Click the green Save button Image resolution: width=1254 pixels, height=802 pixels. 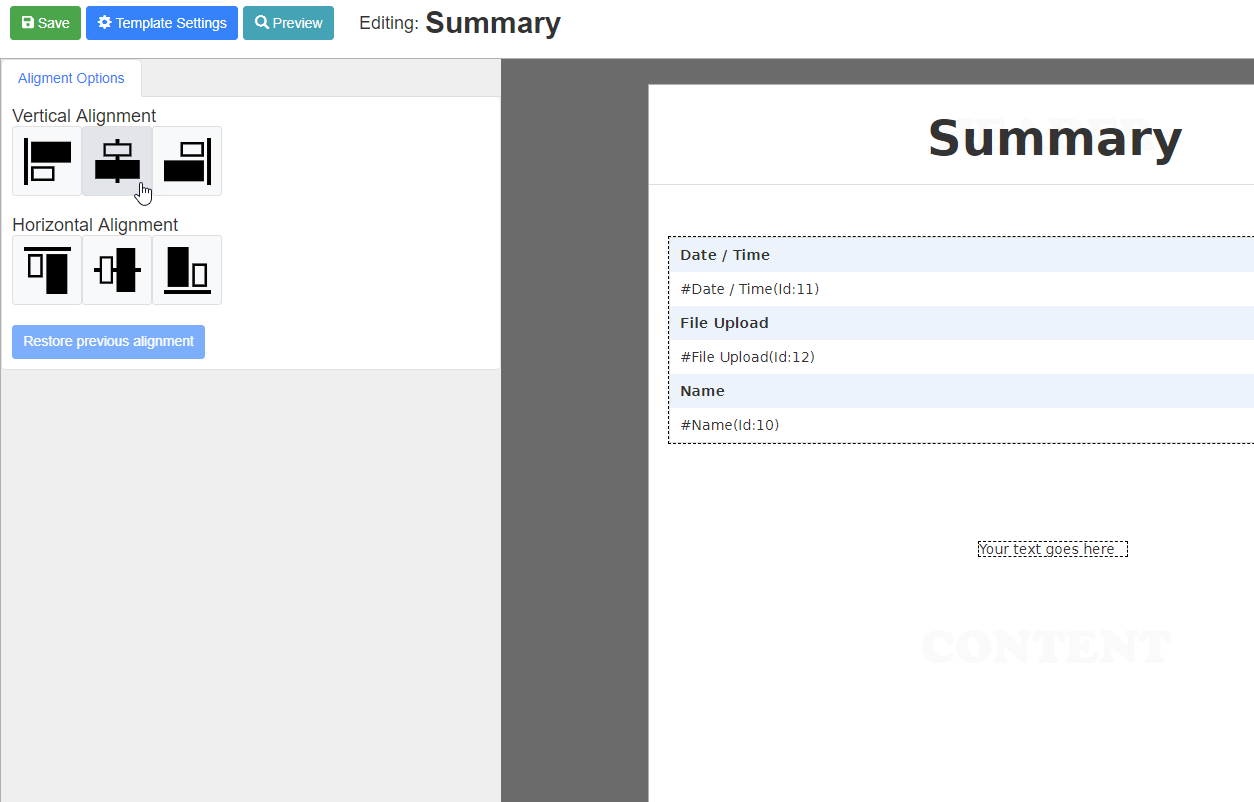tap(45, 23)
